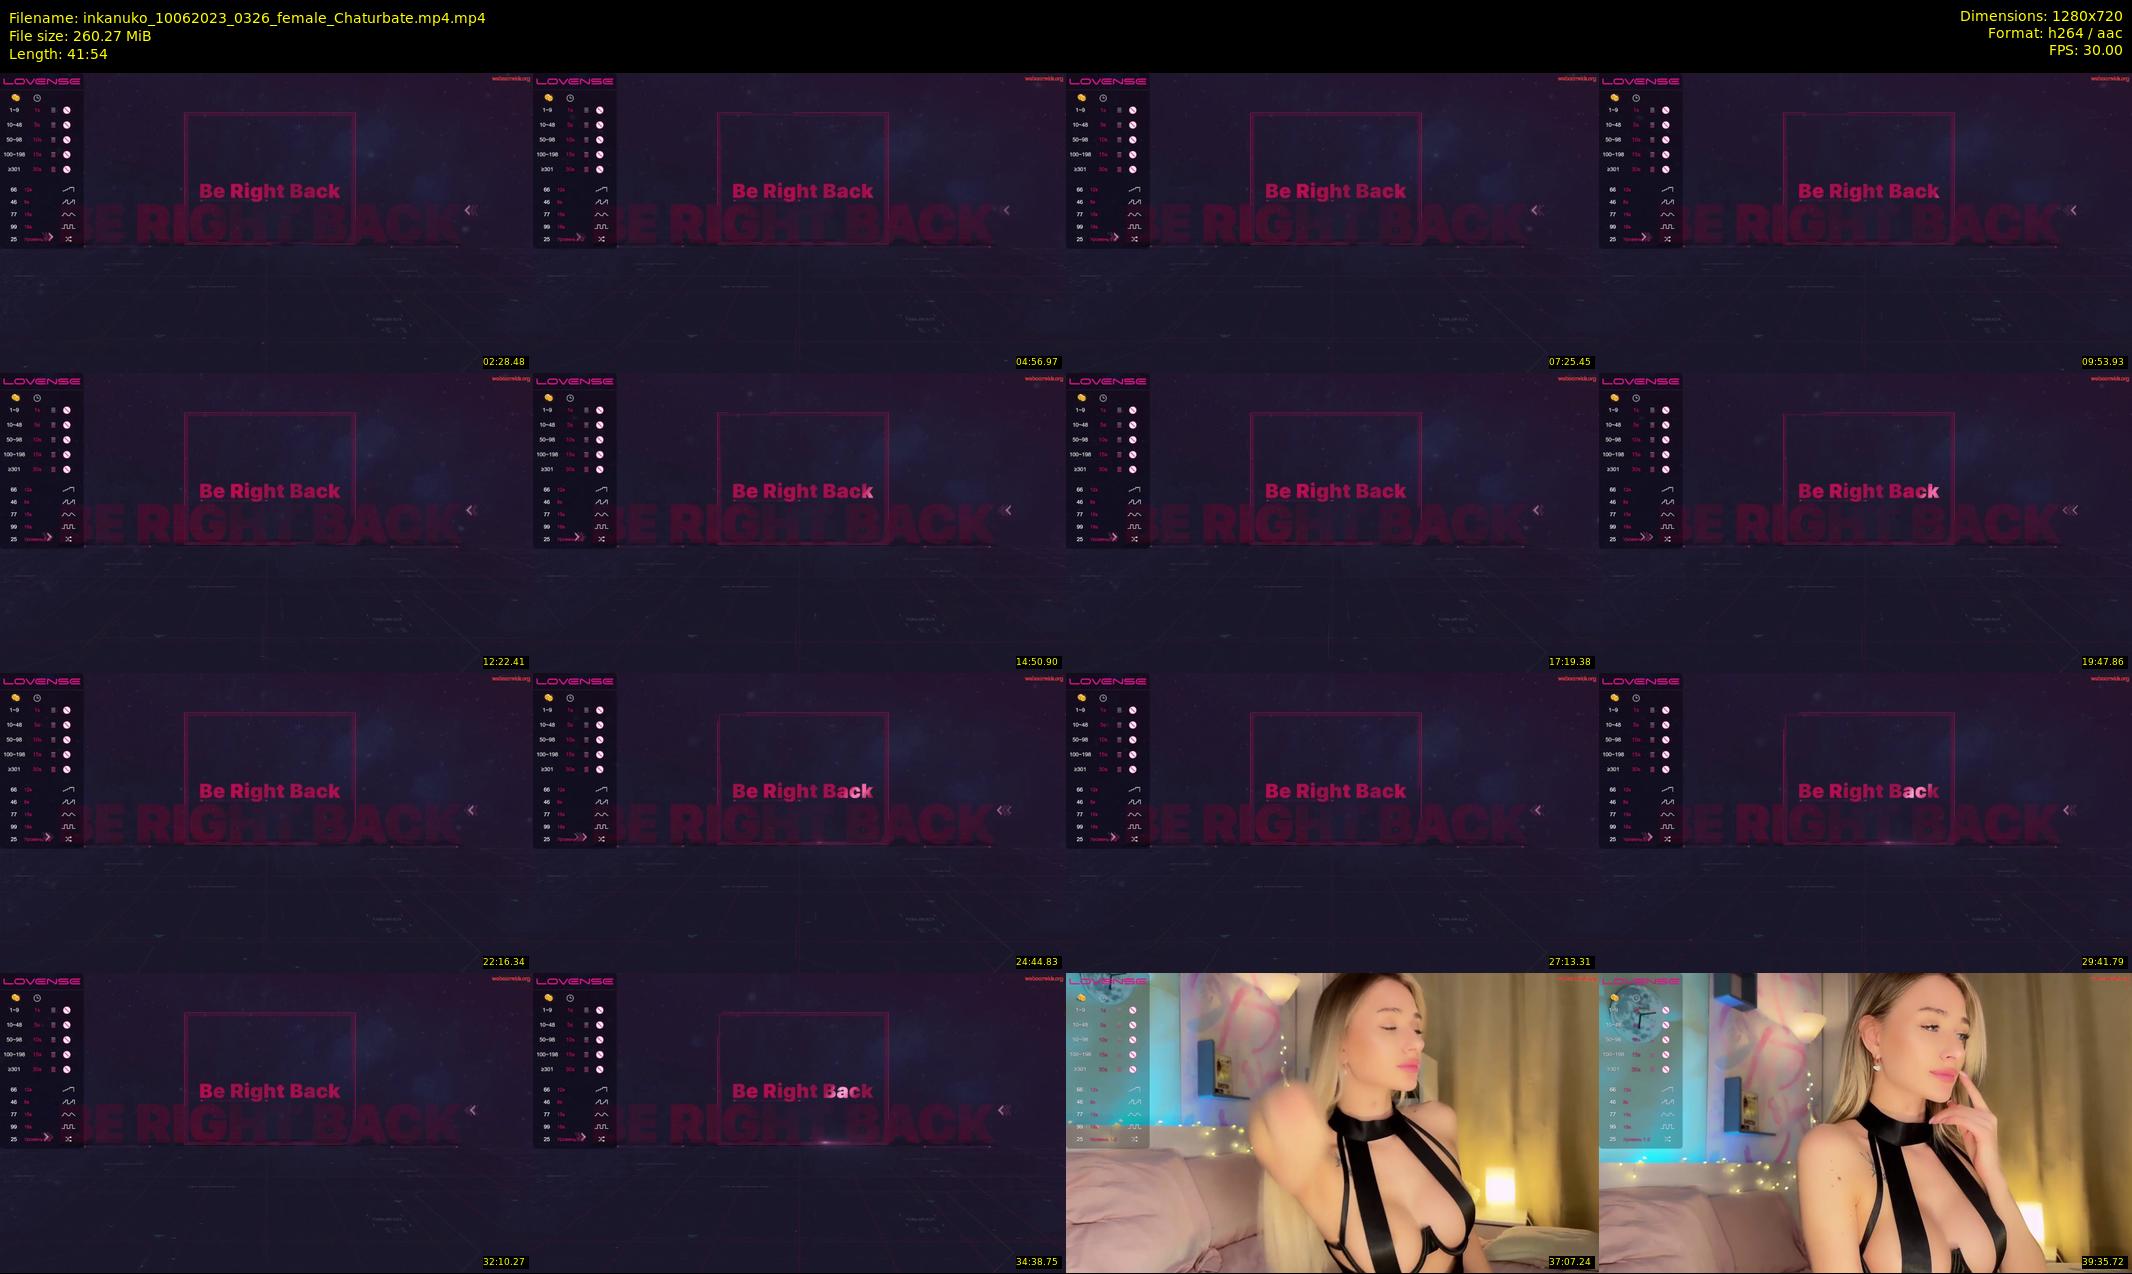This screenshot has width=2132, height=1274.
Task: Pick the preview frame timestamped 27:13.31
Action: (1332, 822)
